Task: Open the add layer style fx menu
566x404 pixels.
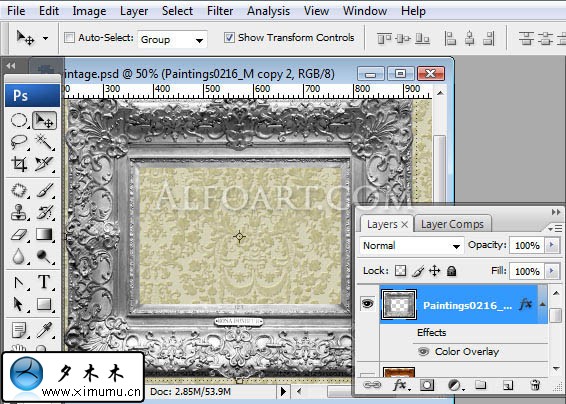Action: pos(401,385)
